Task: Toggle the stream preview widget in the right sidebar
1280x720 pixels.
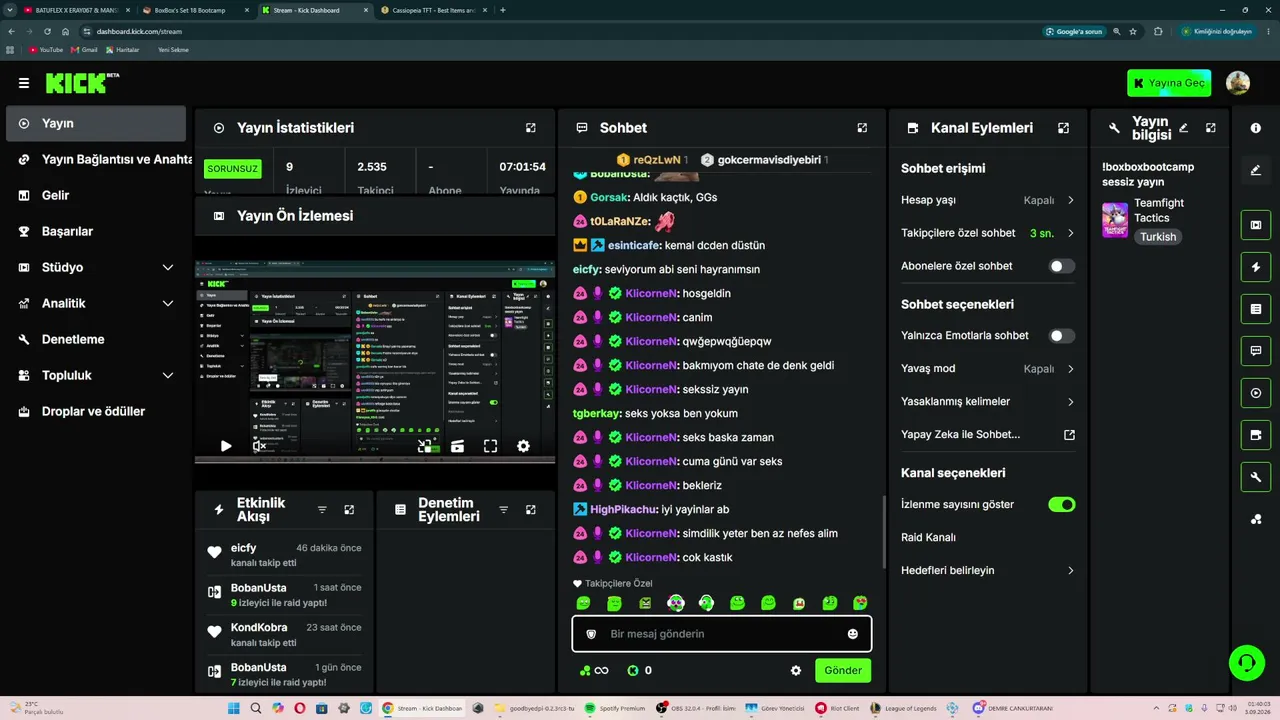Action: pos(1256,225)
